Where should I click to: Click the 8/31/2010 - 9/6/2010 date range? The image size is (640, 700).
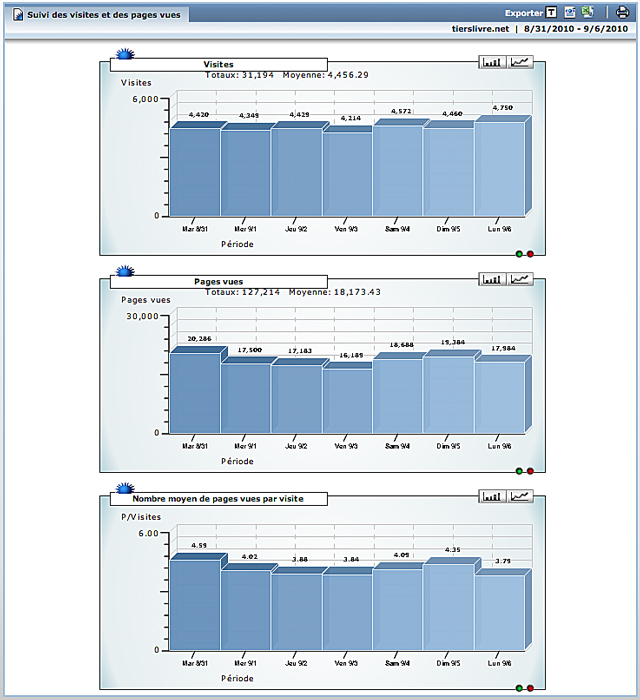pyautogui.click(x=575, y=30)
